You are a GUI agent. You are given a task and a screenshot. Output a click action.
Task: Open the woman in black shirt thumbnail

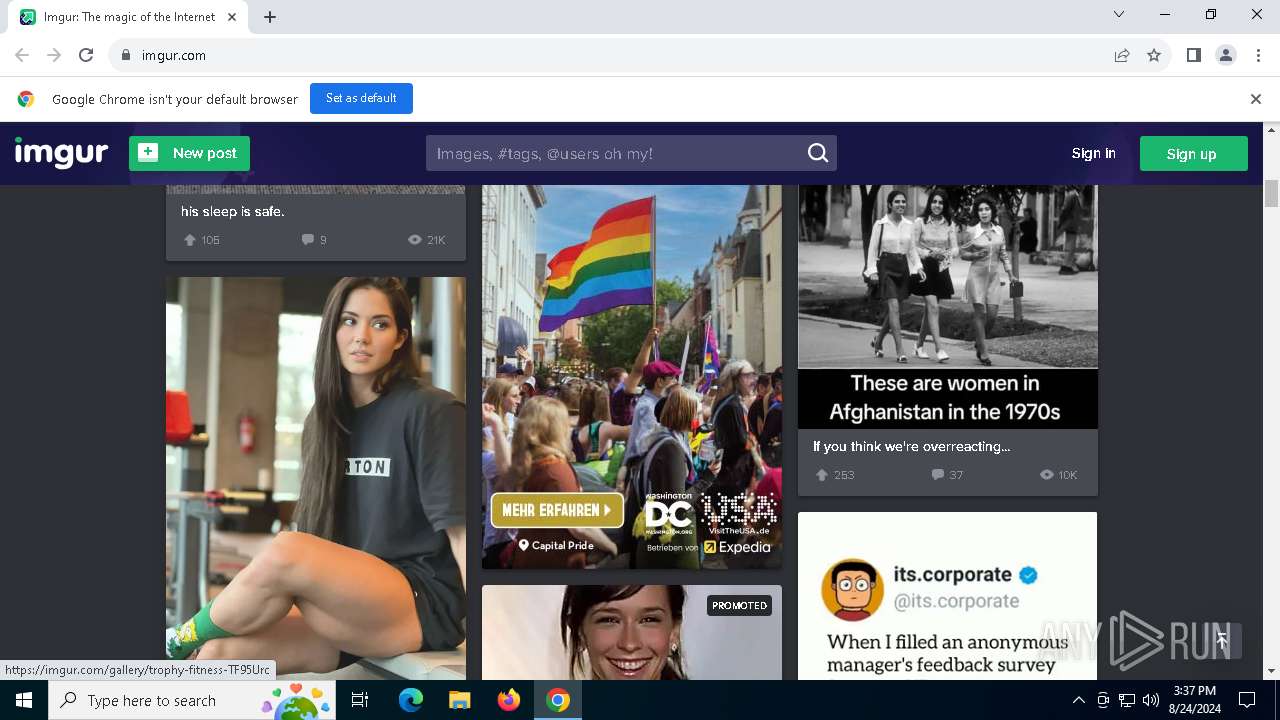click(316, 478)
